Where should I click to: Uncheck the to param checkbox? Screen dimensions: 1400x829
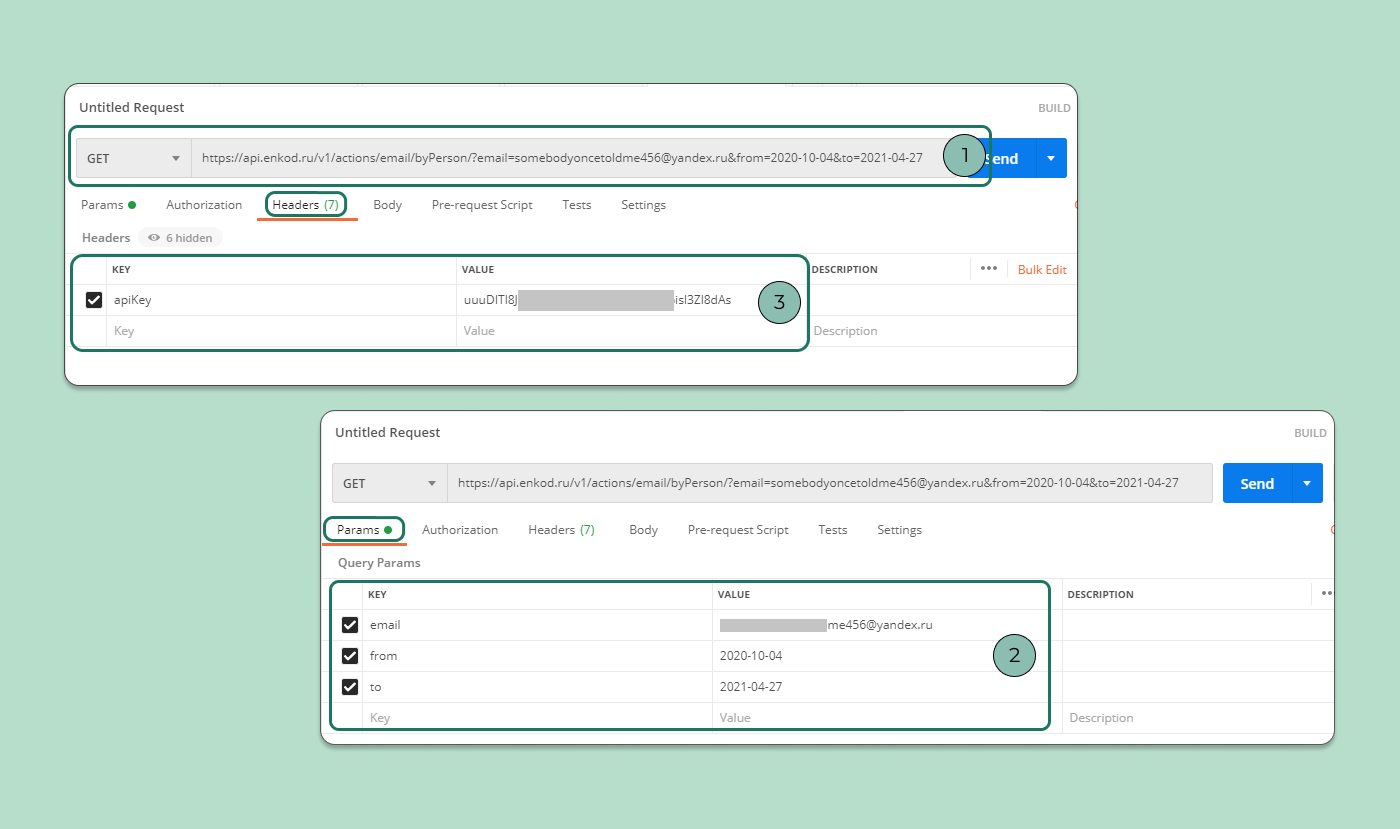coord(350,687)
